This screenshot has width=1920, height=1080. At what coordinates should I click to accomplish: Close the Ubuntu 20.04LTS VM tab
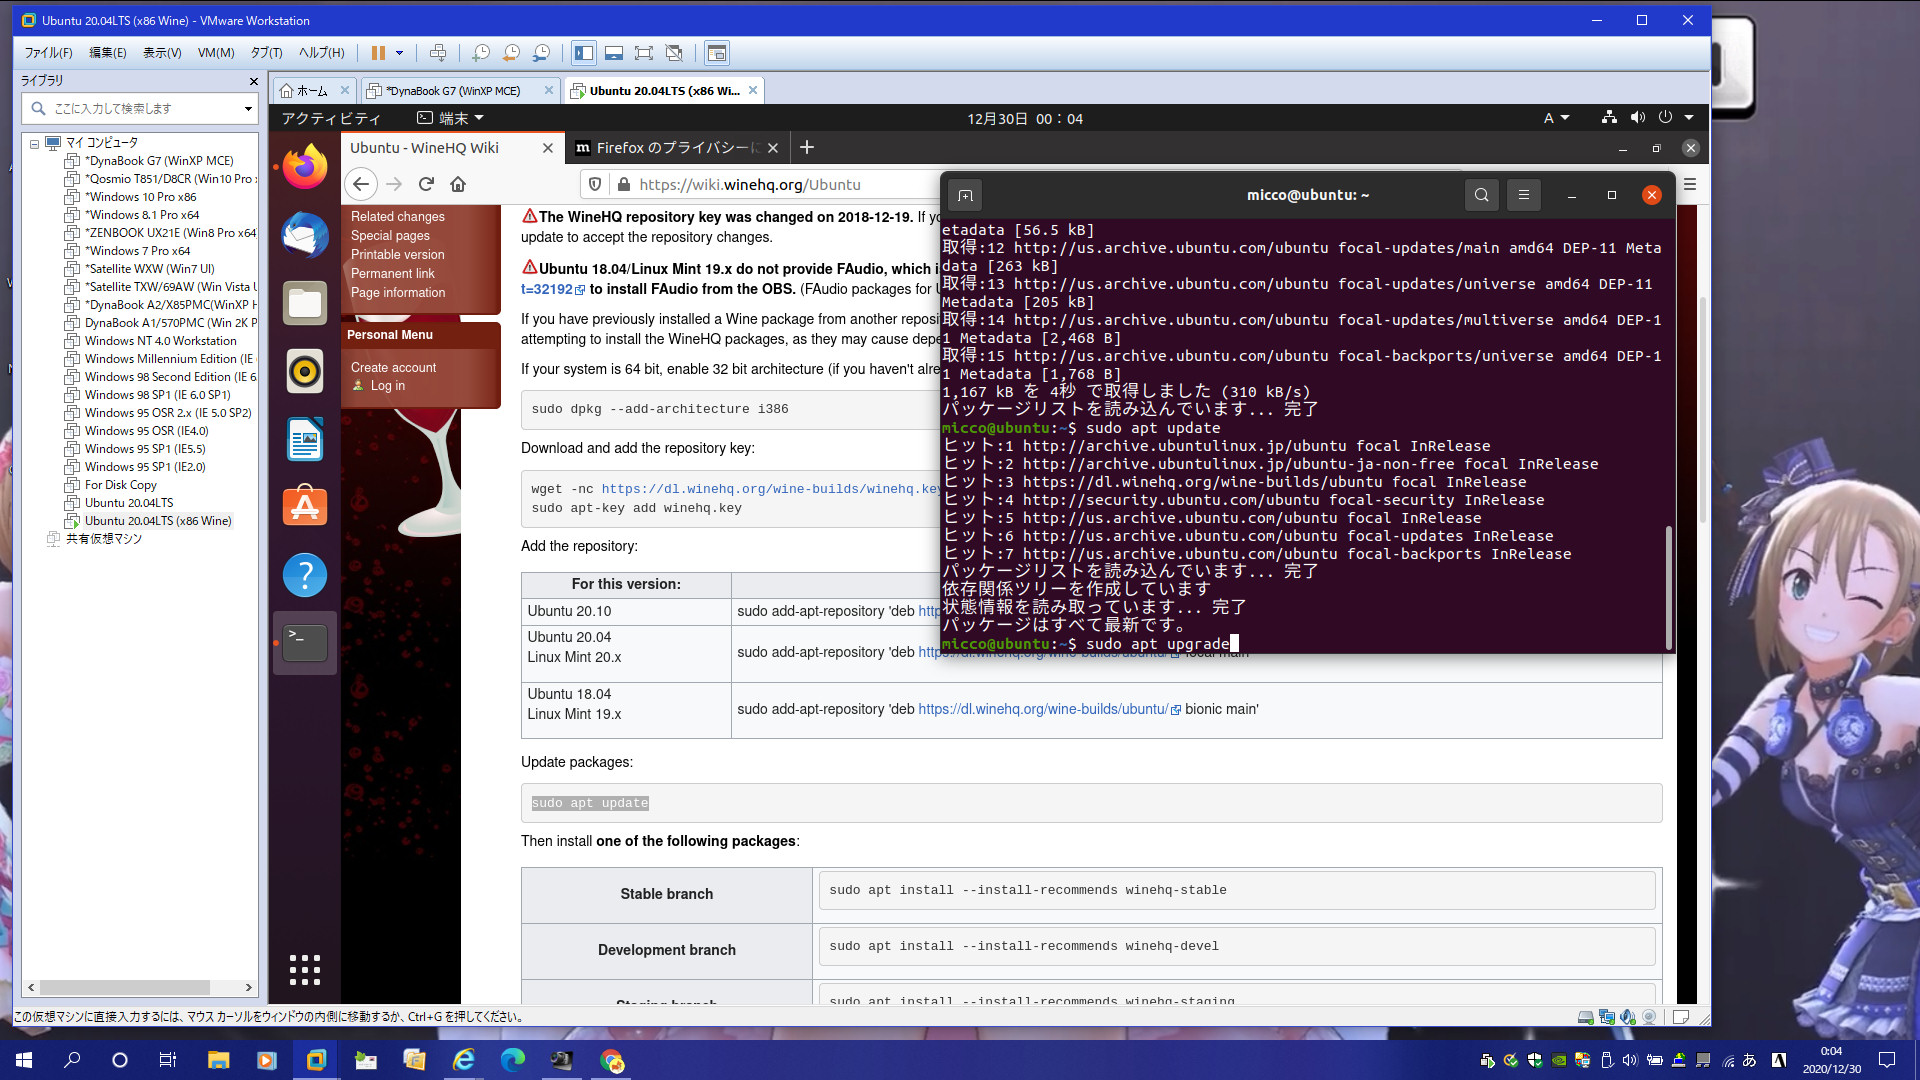[753, 90]
